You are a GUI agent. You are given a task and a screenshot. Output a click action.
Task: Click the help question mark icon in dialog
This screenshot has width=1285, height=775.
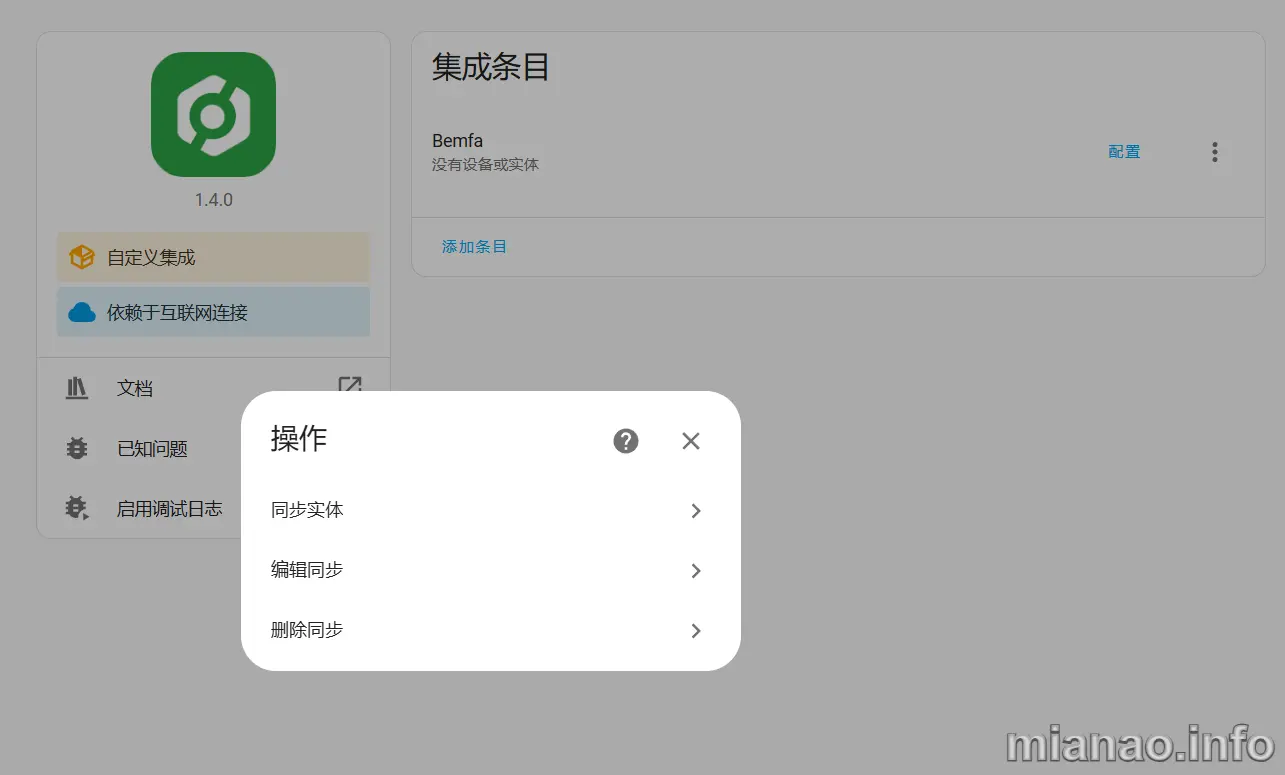click(x=626, y=441)
